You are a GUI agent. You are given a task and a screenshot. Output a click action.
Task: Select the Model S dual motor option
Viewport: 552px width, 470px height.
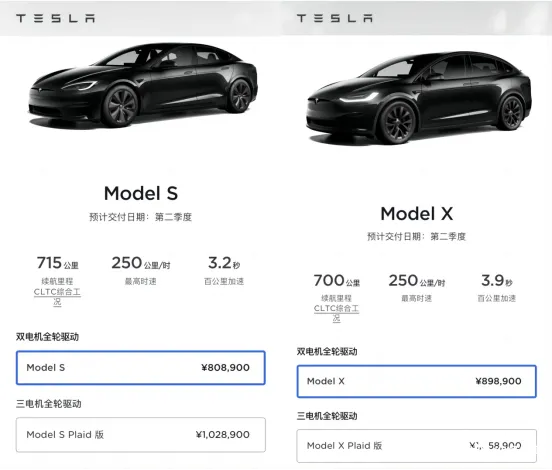140,368
